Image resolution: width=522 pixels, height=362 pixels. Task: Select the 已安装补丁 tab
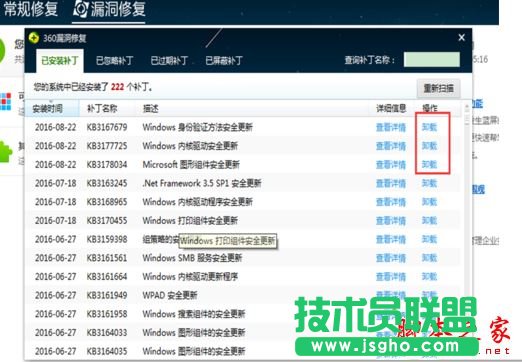click(60, 61)
